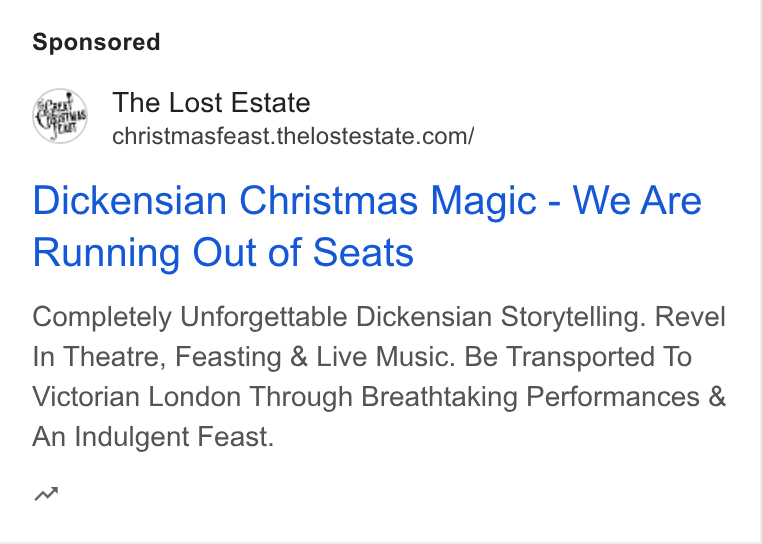Click the "Running Out of Seats" headline line

click(223, 252)
